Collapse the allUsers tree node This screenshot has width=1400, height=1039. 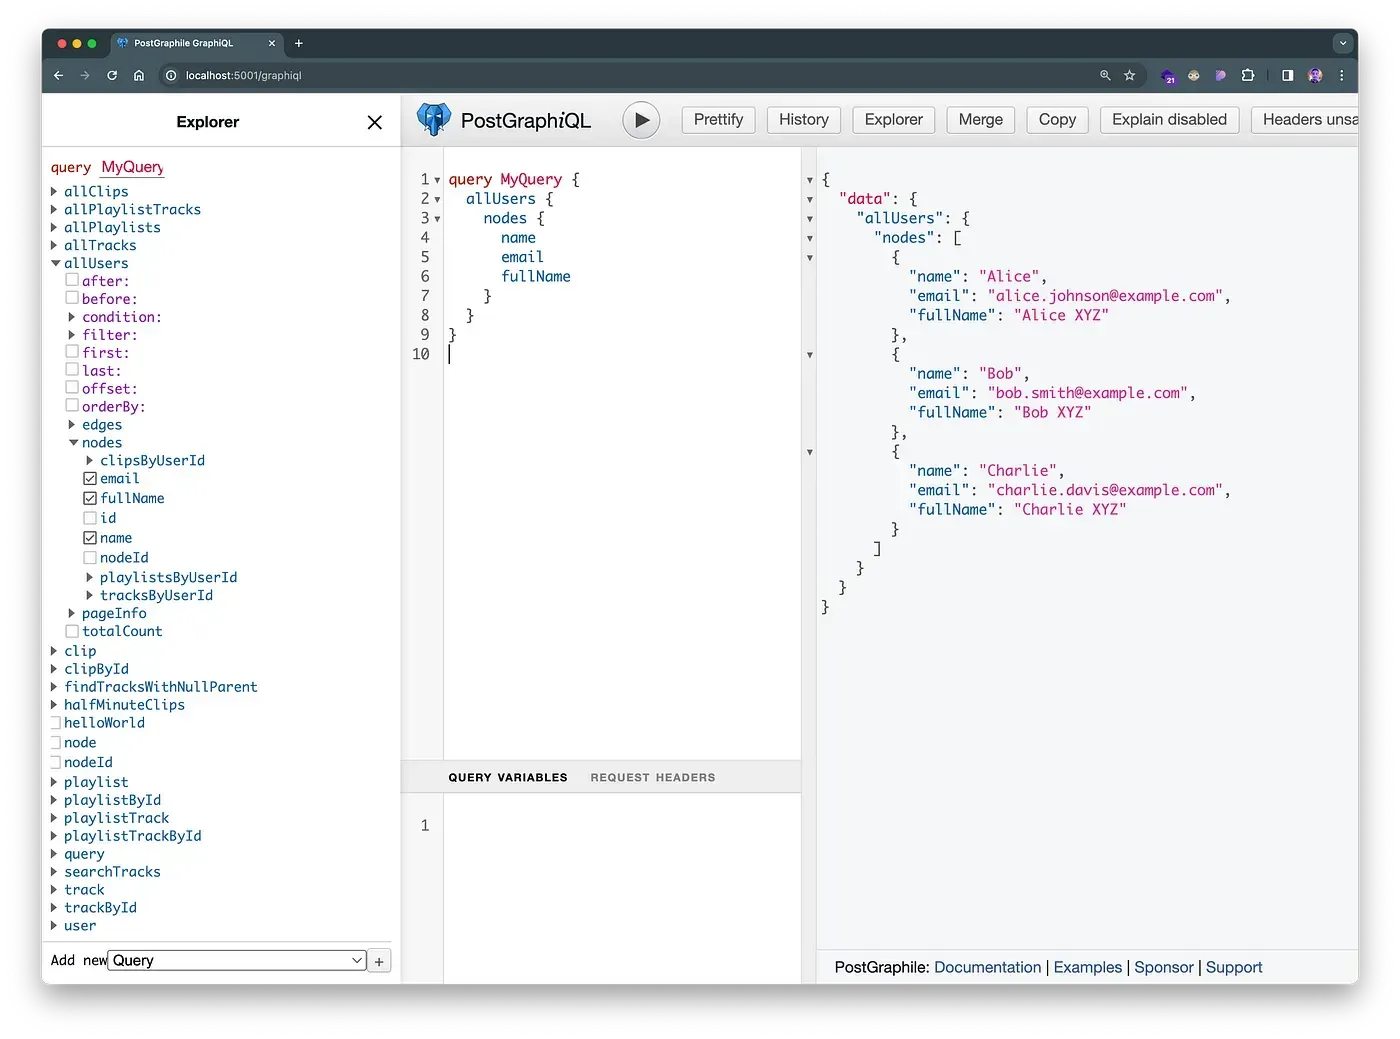56,263
